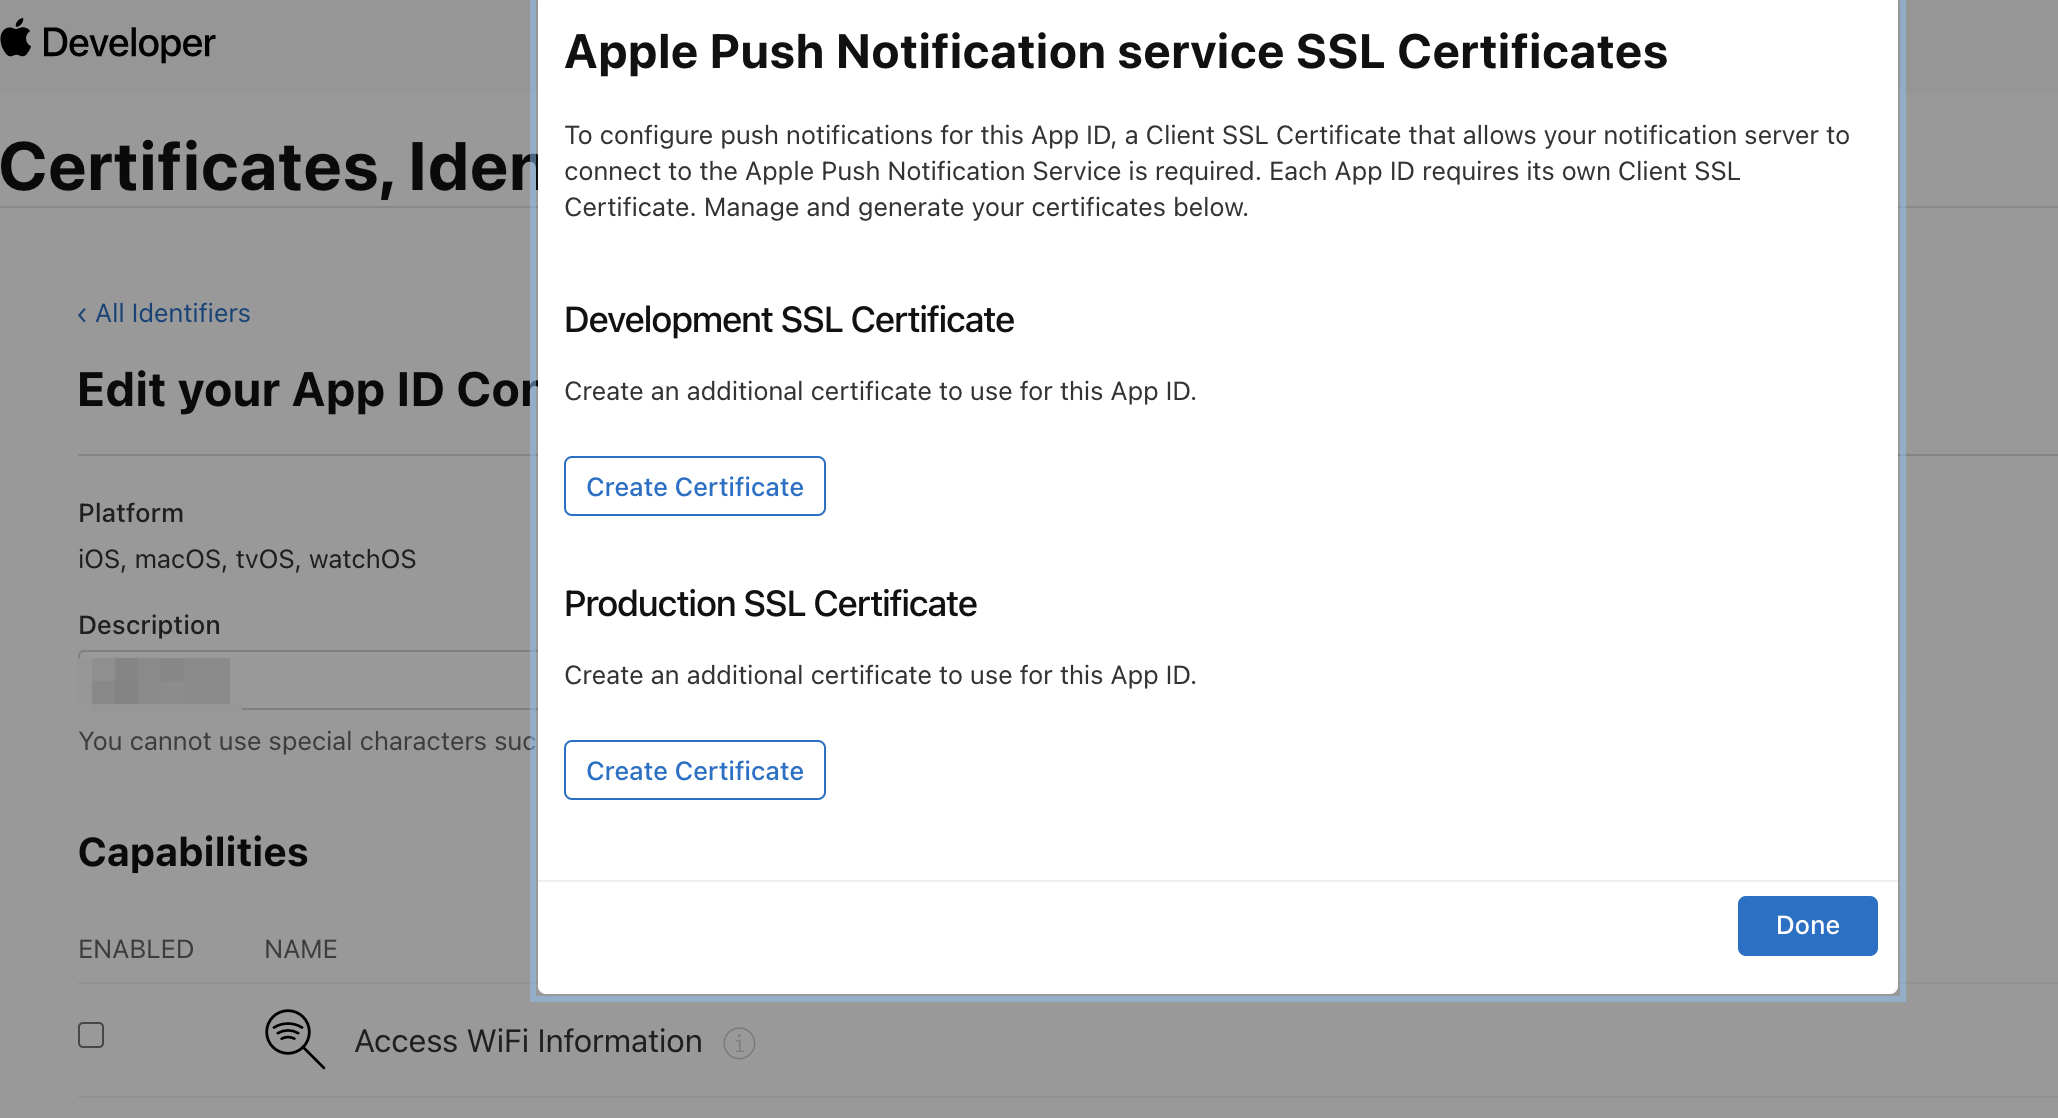Click the Apple Push Notification dialog title
The width and height of the screenshot is (2058, 1118).
point(1115,52)
